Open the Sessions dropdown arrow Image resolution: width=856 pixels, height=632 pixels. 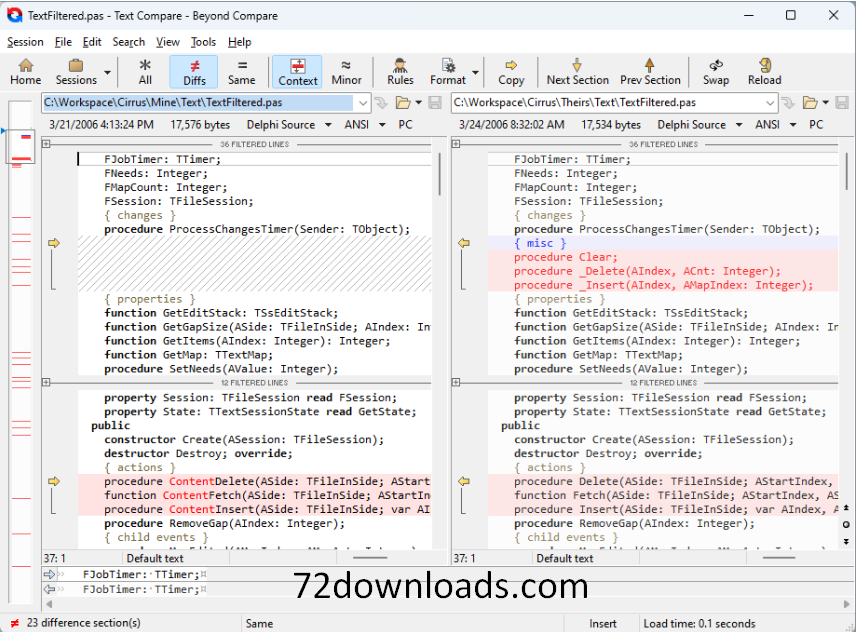(107, 73)
